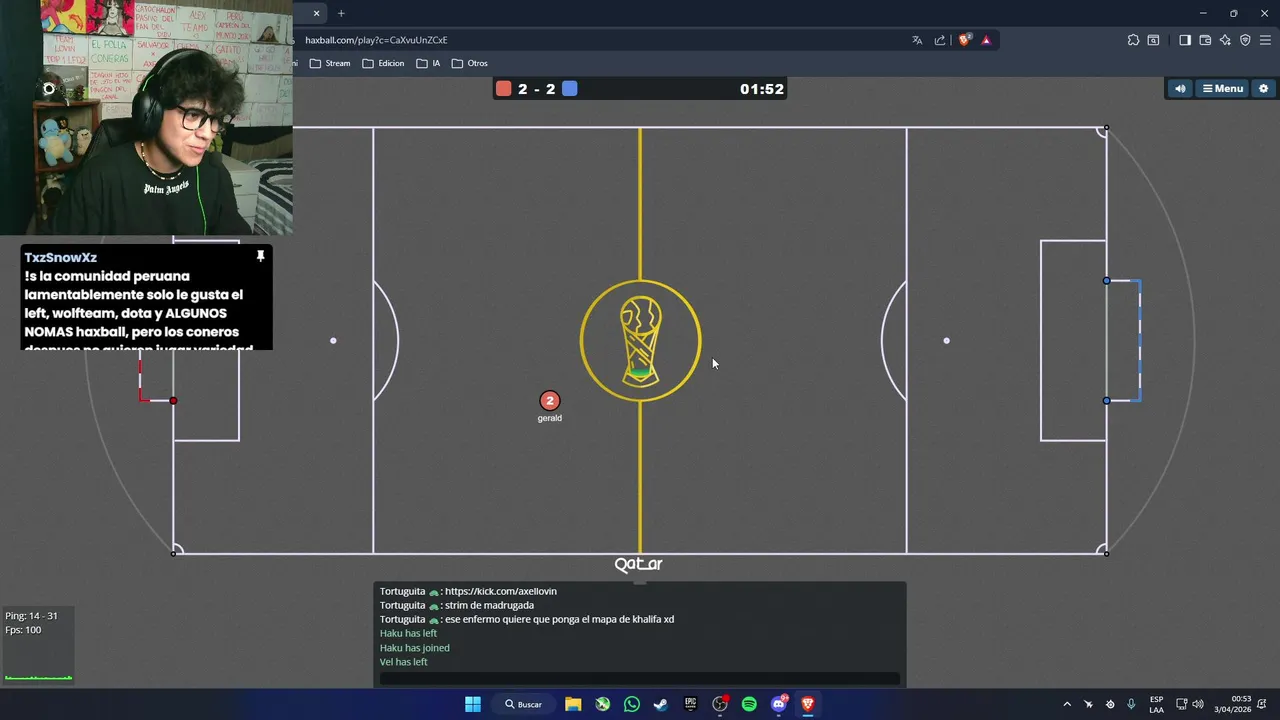Screen dimensions: 1280x720
Task: Open WhatsApp from the taskbar
Action: click(631, 704)
